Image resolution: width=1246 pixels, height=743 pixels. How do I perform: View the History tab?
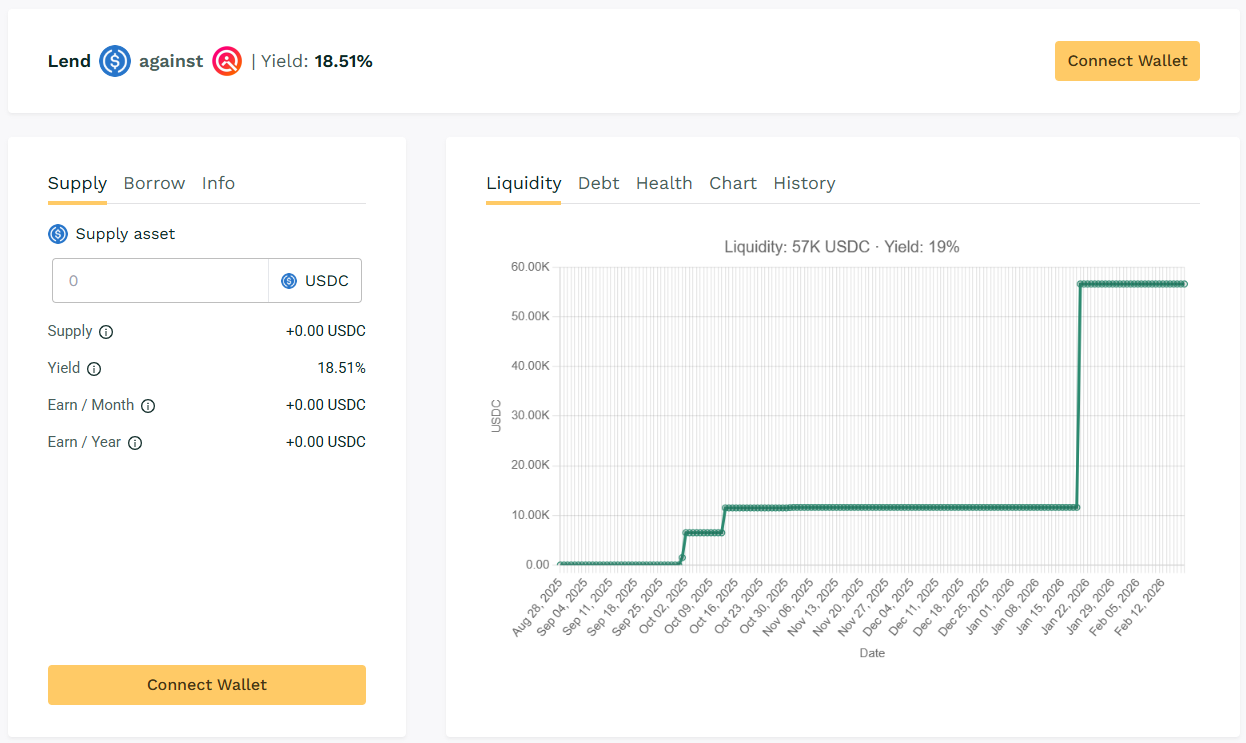click(x=804, y=183)
